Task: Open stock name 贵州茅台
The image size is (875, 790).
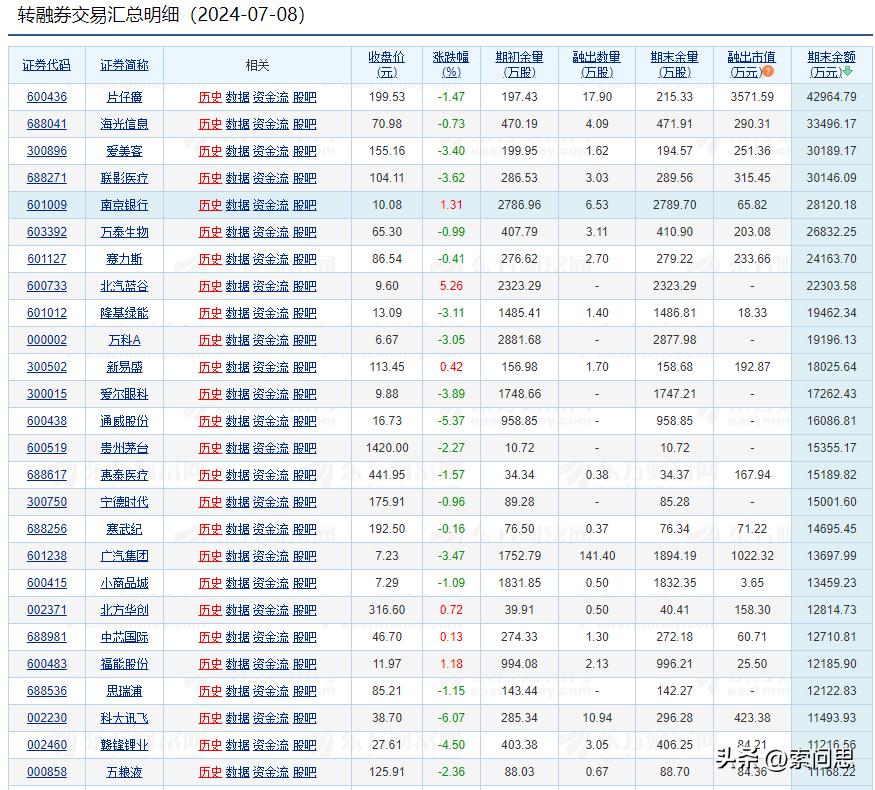Action: [124, 448]
